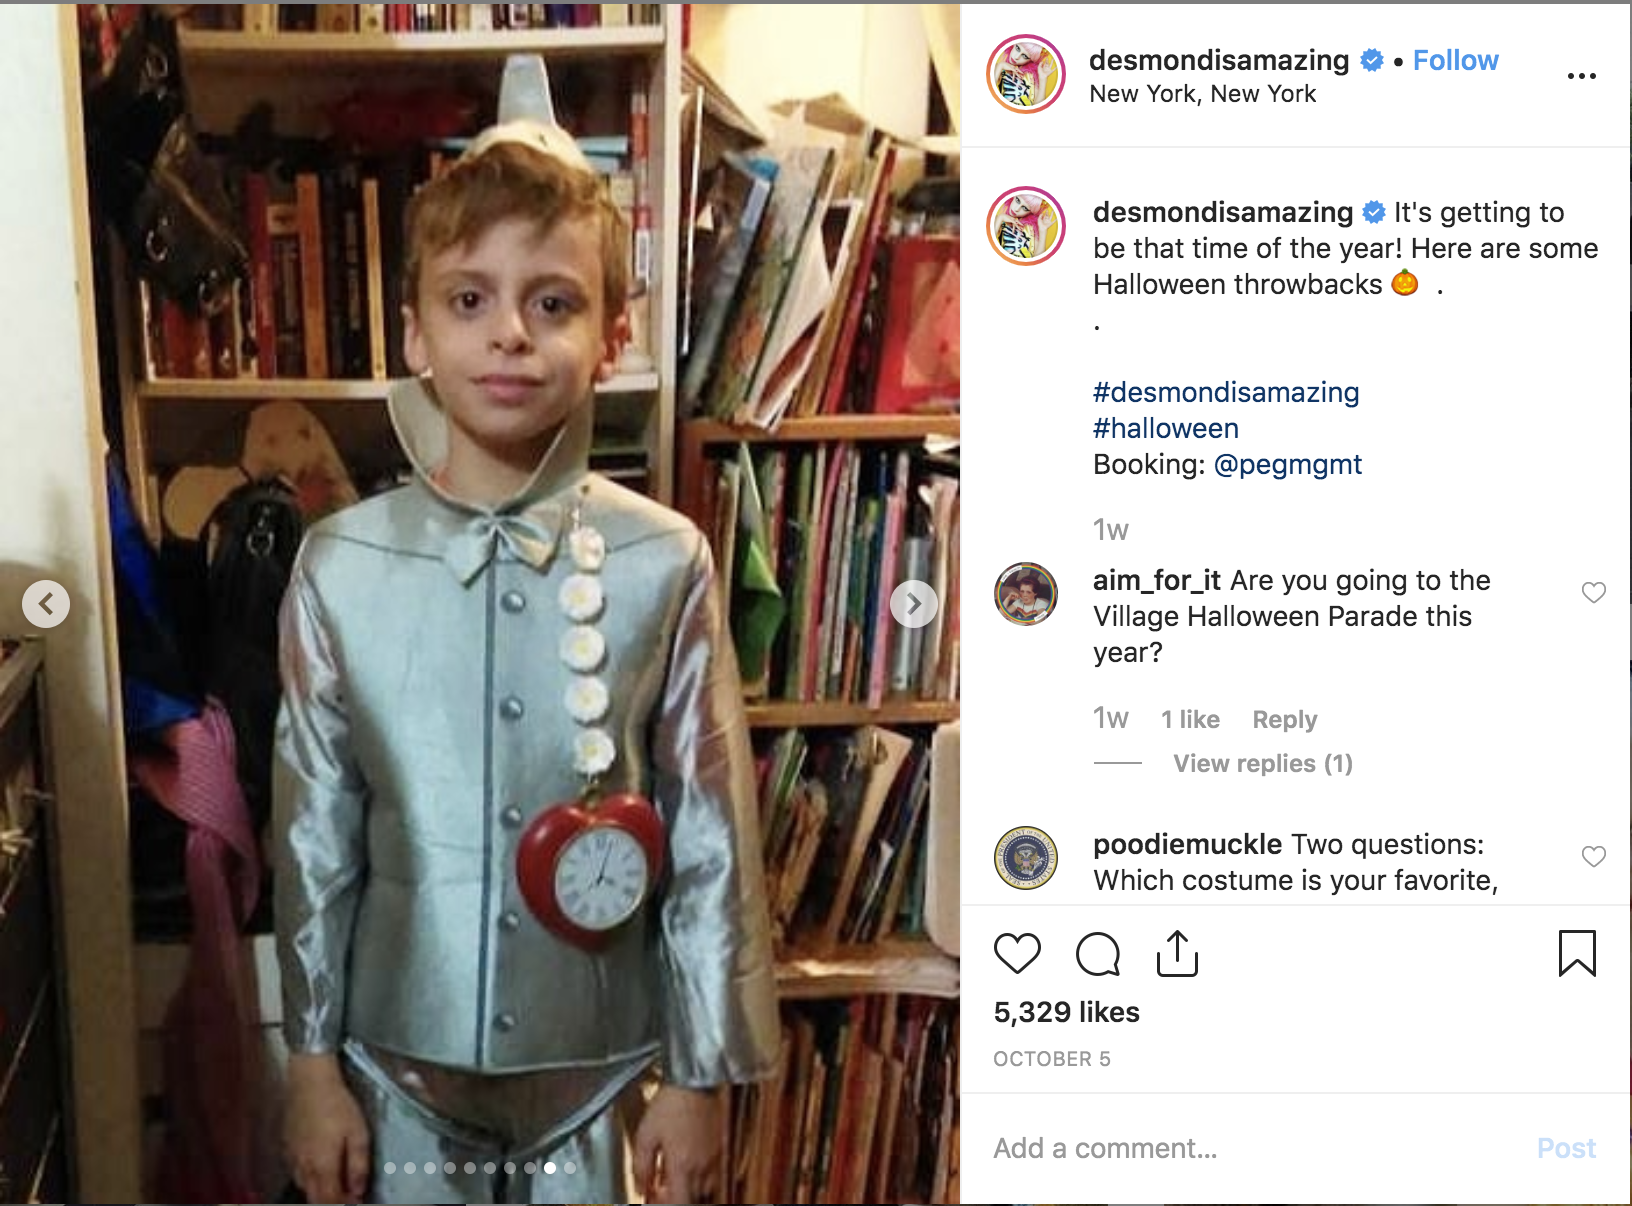
Task: Select the last carousel dot indicator
Action: [x=570, y=1168]
